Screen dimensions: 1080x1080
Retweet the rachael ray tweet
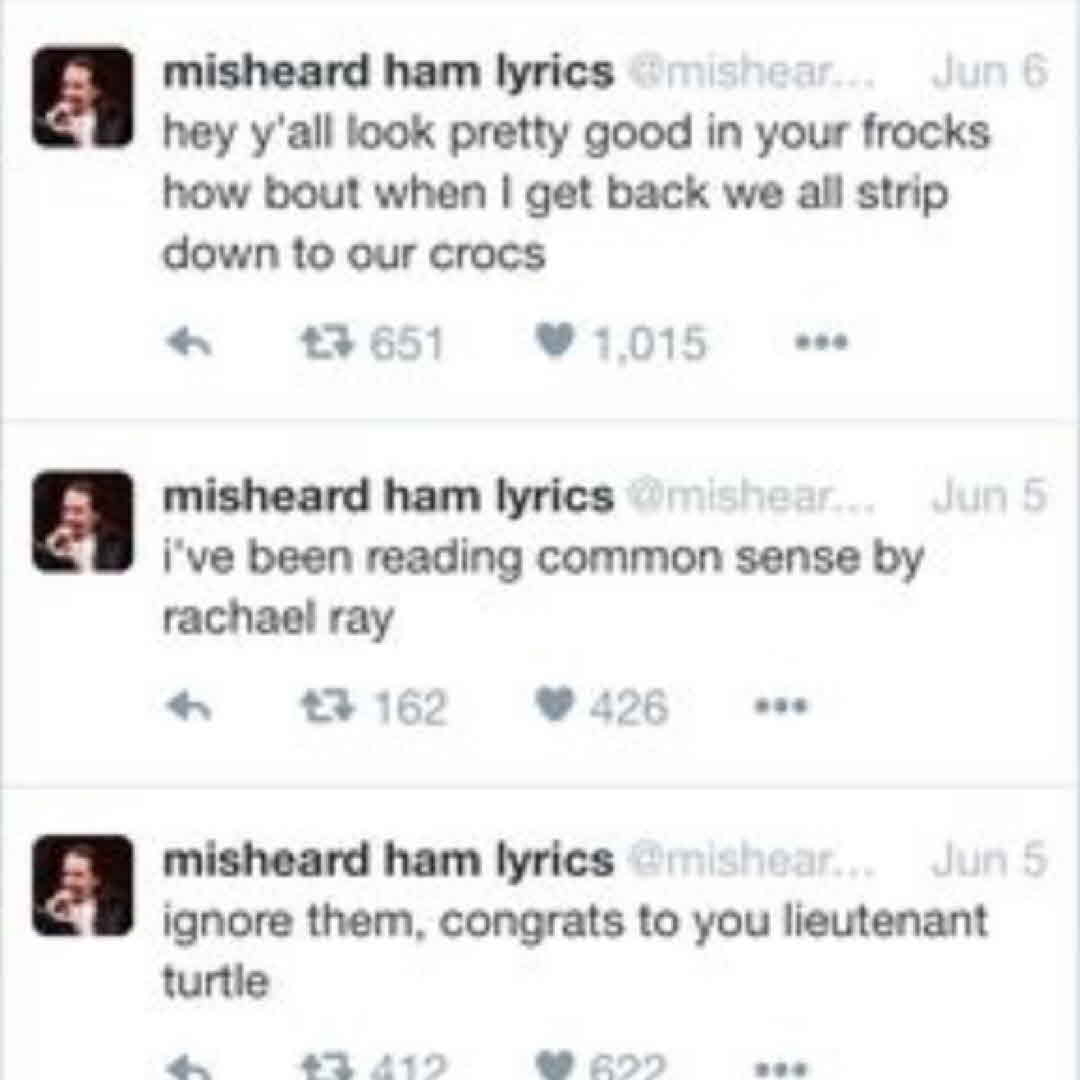(324, 708)
